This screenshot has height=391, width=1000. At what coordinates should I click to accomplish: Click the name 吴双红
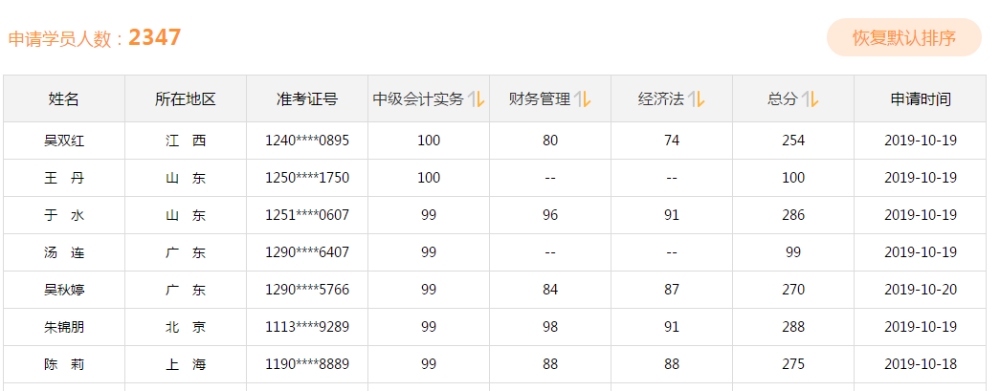coord(64,140)
